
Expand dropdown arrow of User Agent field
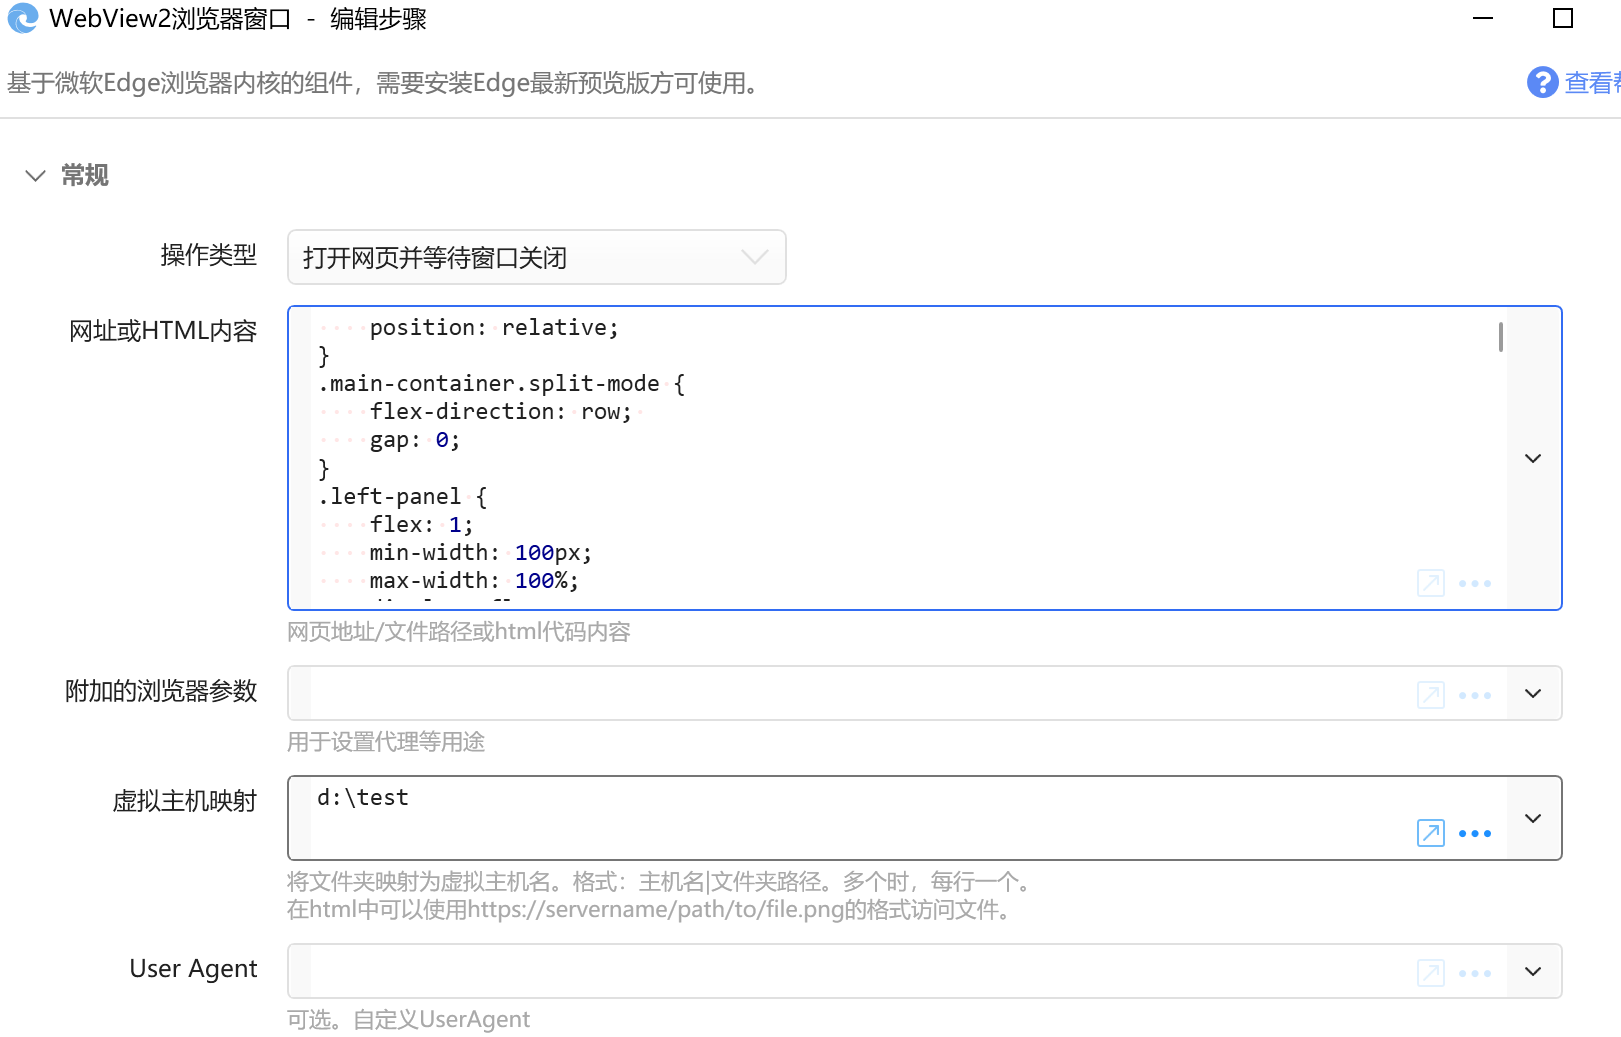click(x=1533, y=971)
